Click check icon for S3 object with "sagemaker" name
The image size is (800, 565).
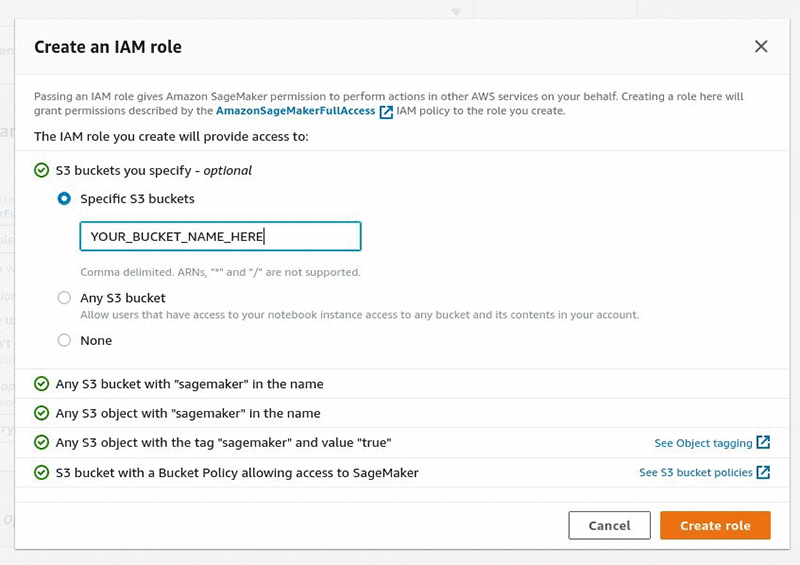(41, 413)
